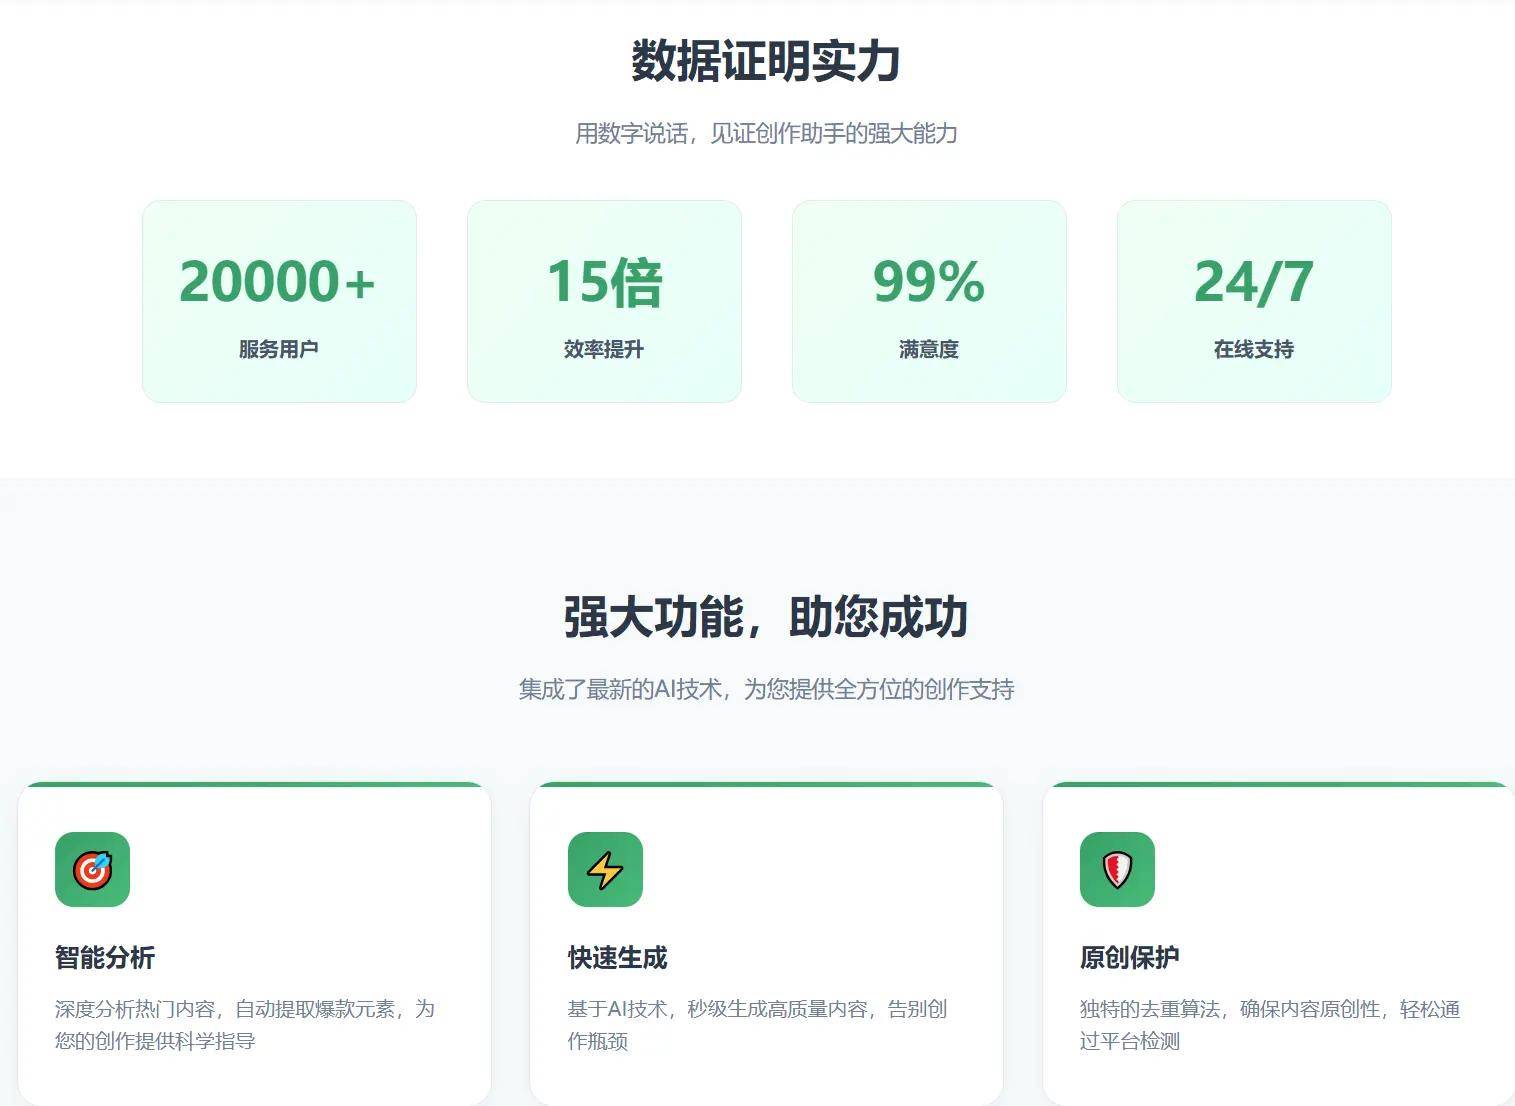Click the description starting with 深度分析热门内容
The image size is (1515, 1106).
(244, 1024)
